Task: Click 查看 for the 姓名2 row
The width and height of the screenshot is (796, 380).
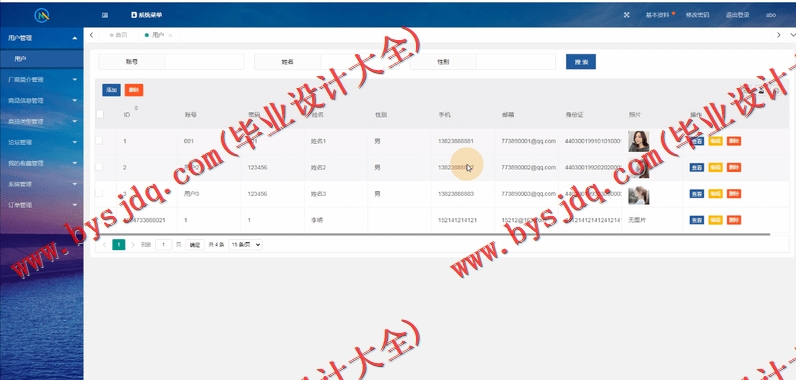Action: tap(696, 167)
